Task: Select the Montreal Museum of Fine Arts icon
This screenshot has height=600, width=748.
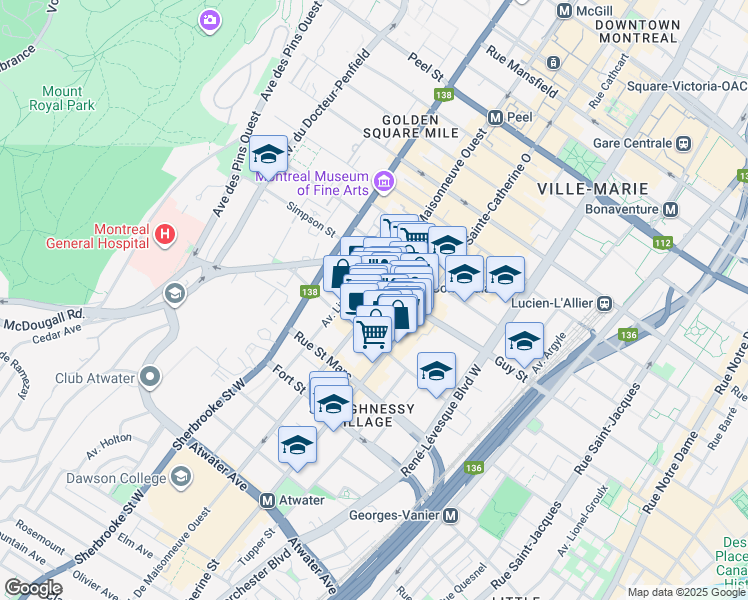Action: pos(384,181)
